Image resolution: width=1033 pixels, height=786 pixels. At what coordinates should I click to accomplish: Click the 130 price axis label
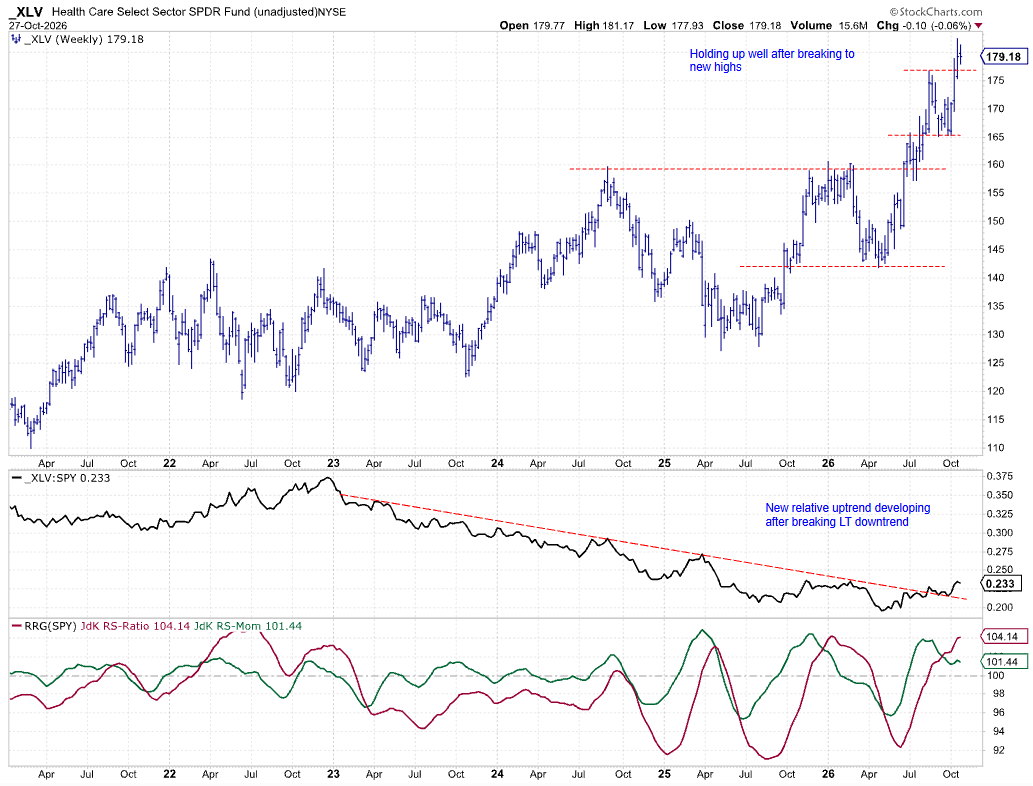coord(995,335)
